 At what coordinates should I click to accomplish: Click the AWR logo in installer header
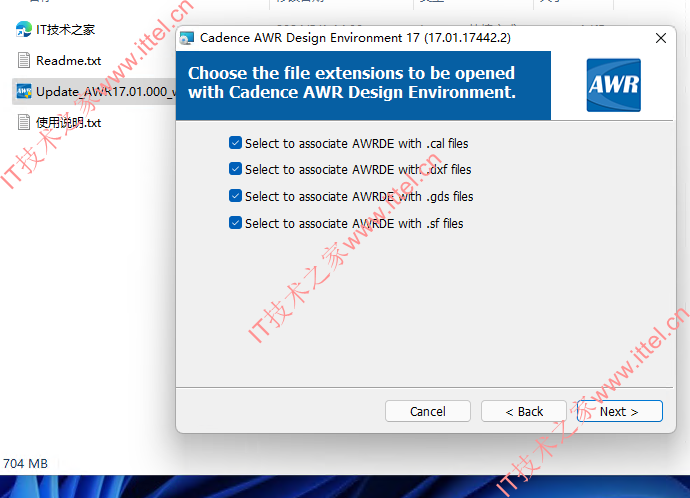click(613, 85)
